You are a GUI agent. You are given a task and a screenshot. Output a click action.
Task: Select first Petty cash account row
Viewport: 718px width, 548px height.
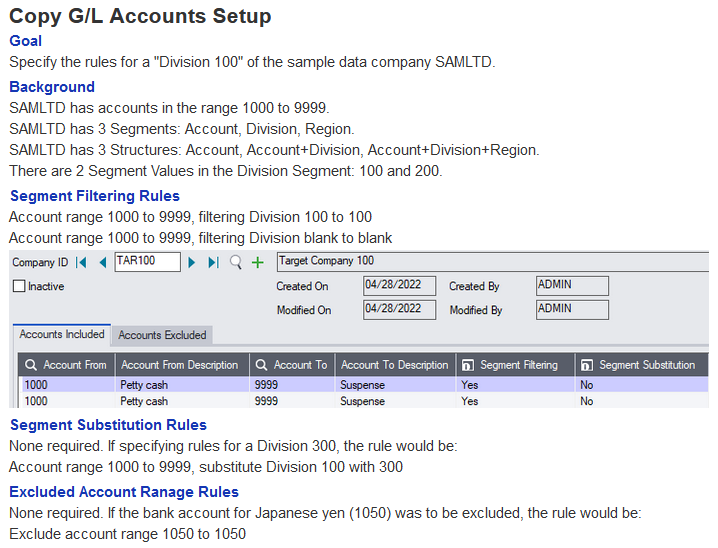(144, 384)
